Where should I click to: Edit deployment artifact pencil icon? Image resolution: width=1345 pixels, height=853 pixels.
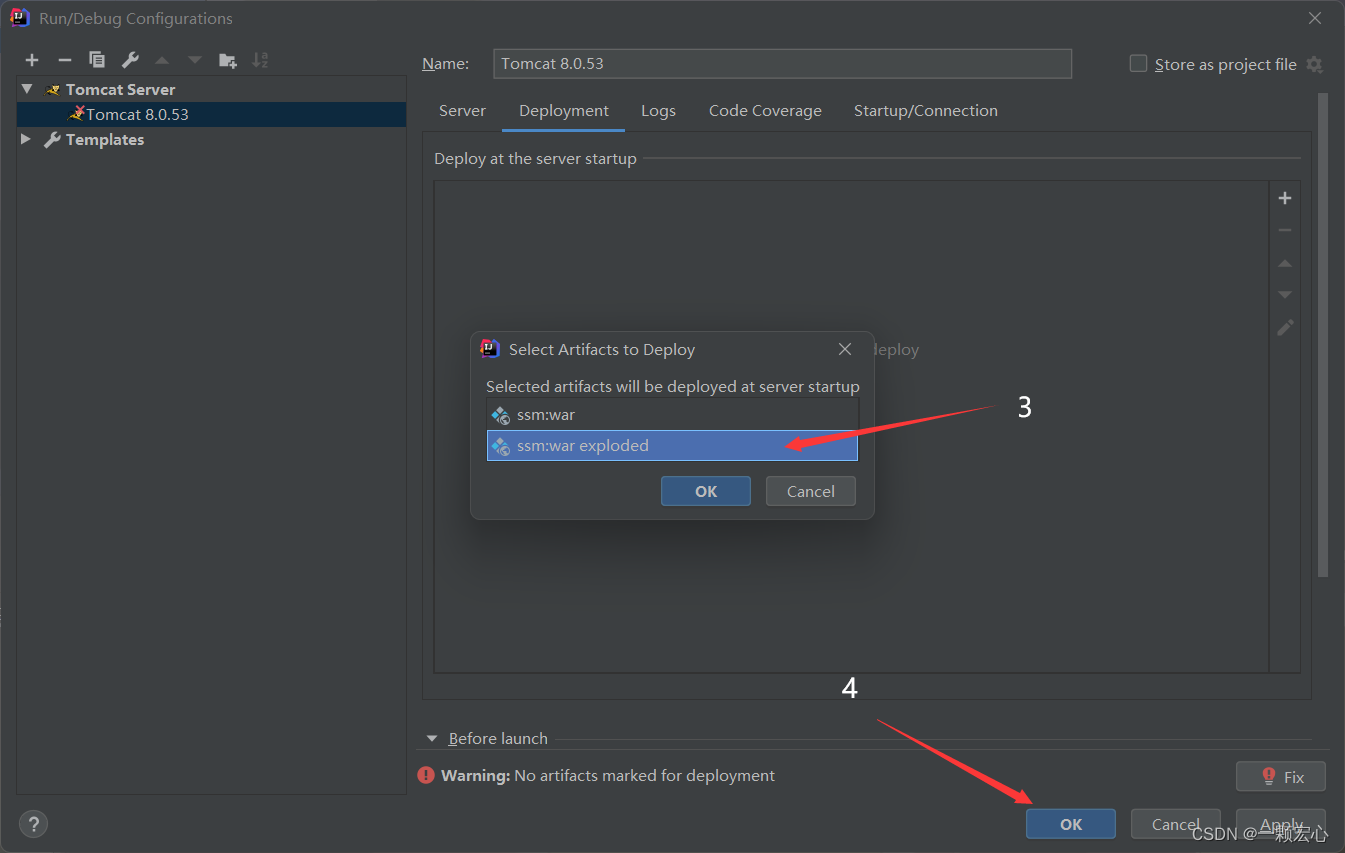[x=1285, y=327]
